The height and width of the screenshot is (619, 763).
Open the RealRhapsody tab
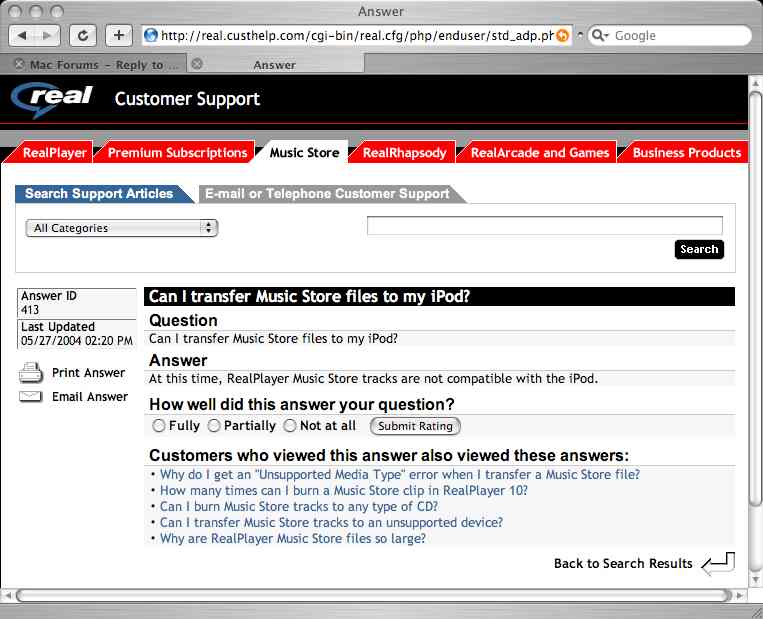[x=404, y=153]
